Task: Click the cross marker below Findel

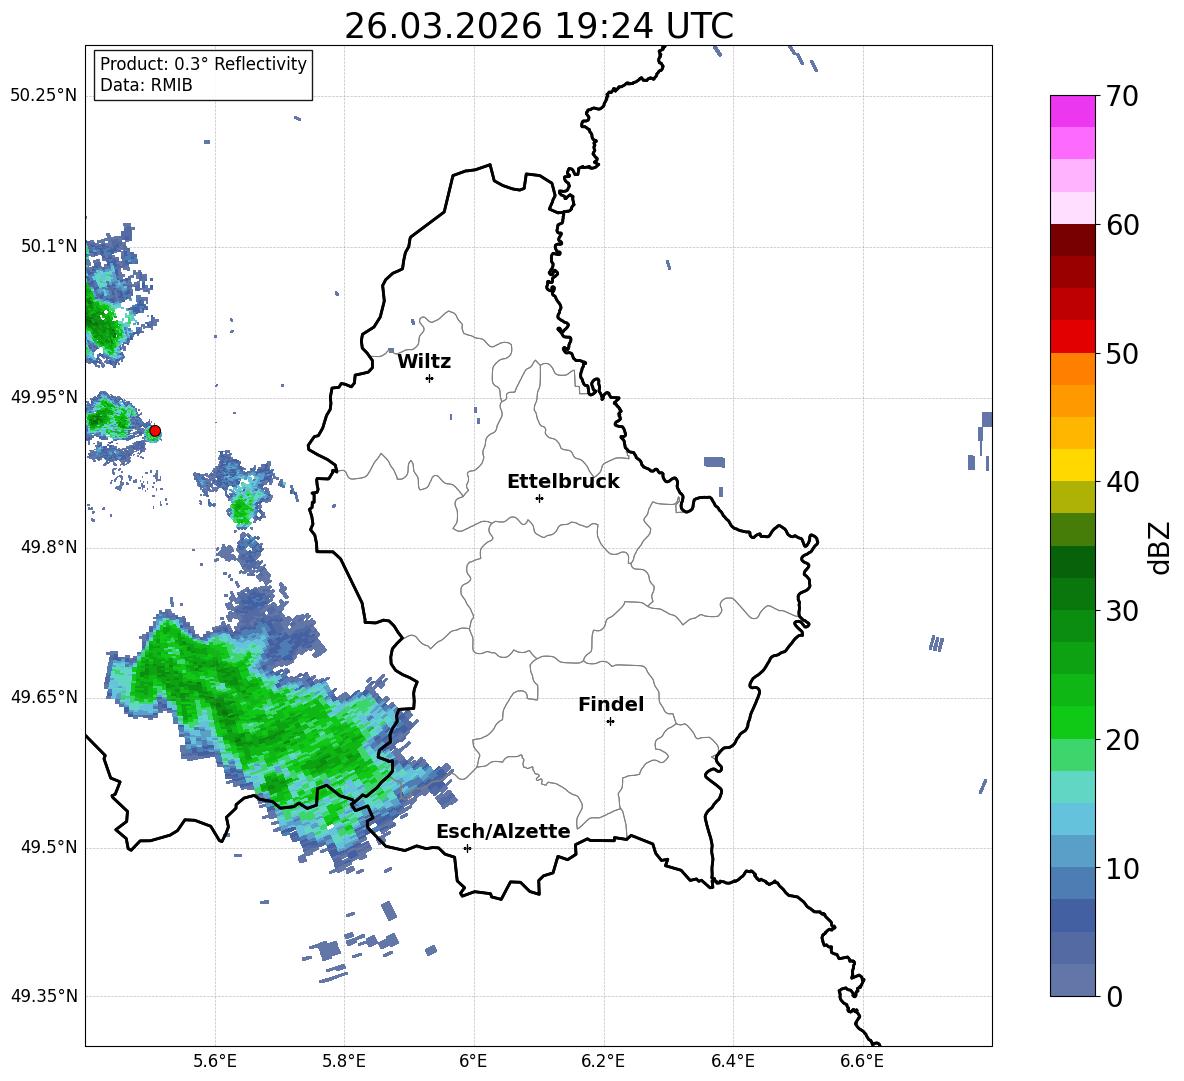Action: [610, 722]
